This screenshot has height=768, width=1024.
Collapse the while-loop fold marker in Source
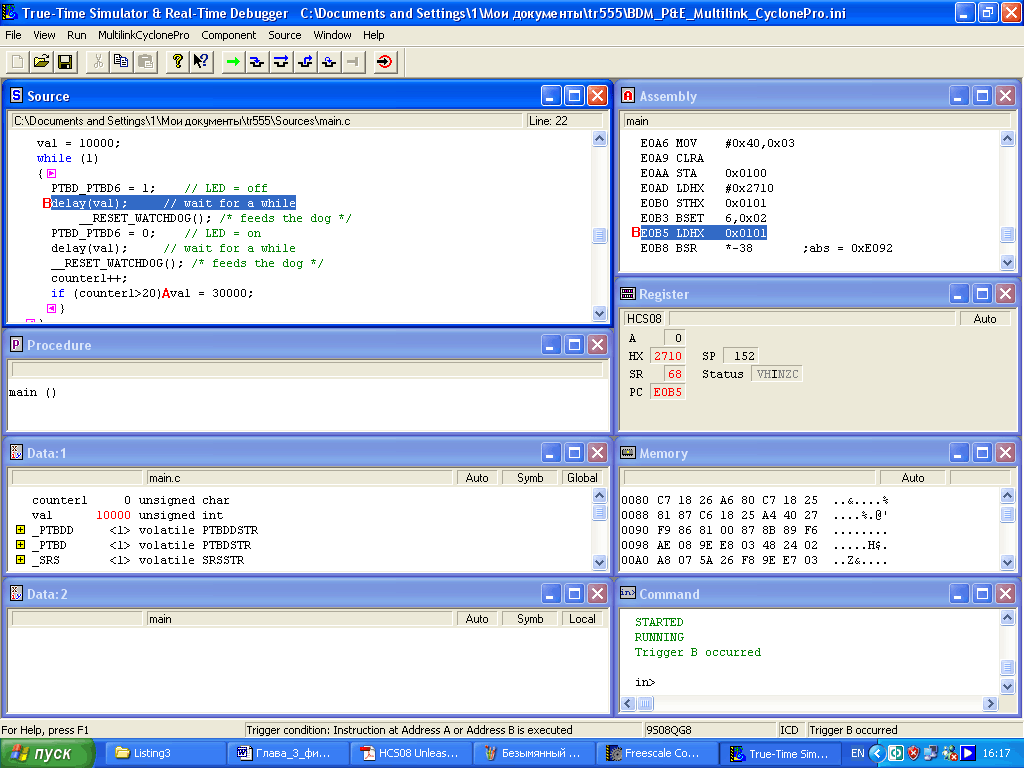tap(51, 173)
